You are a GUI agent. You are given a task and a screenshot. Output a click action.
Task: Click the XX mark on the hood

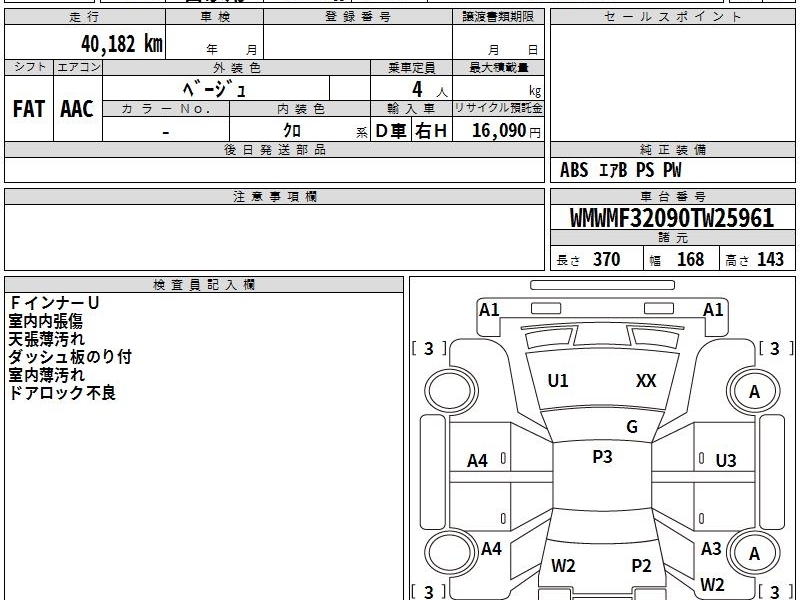point(646,381)
